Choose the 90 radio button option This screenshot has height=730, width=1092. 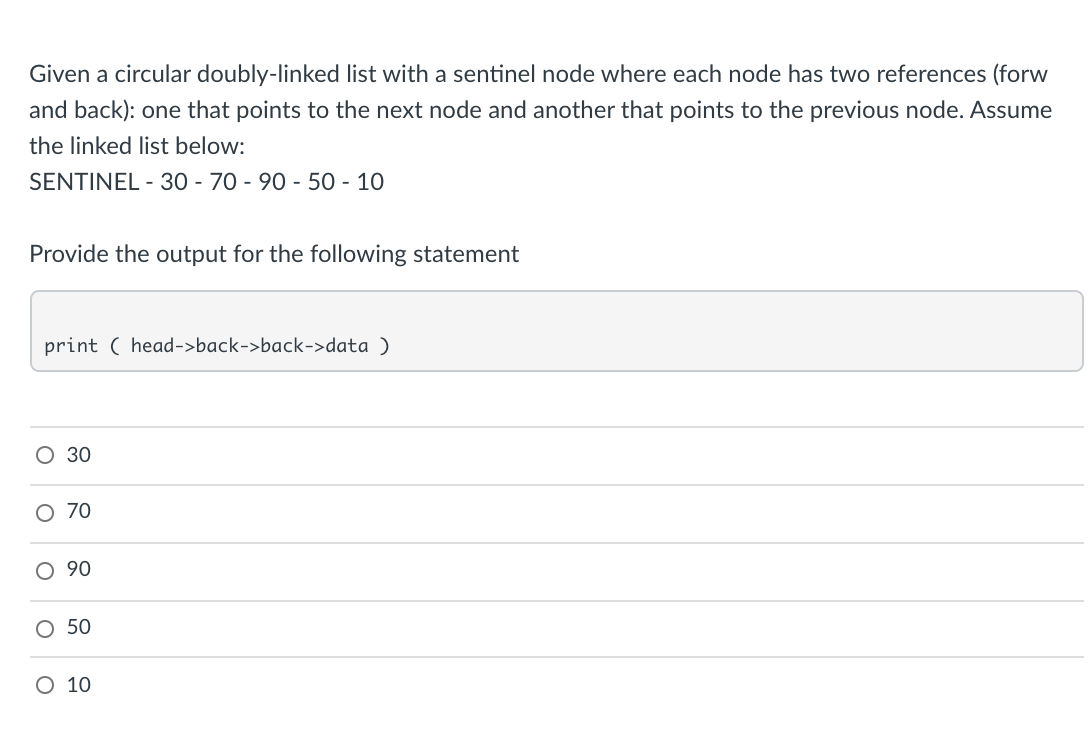pos(45,571)
